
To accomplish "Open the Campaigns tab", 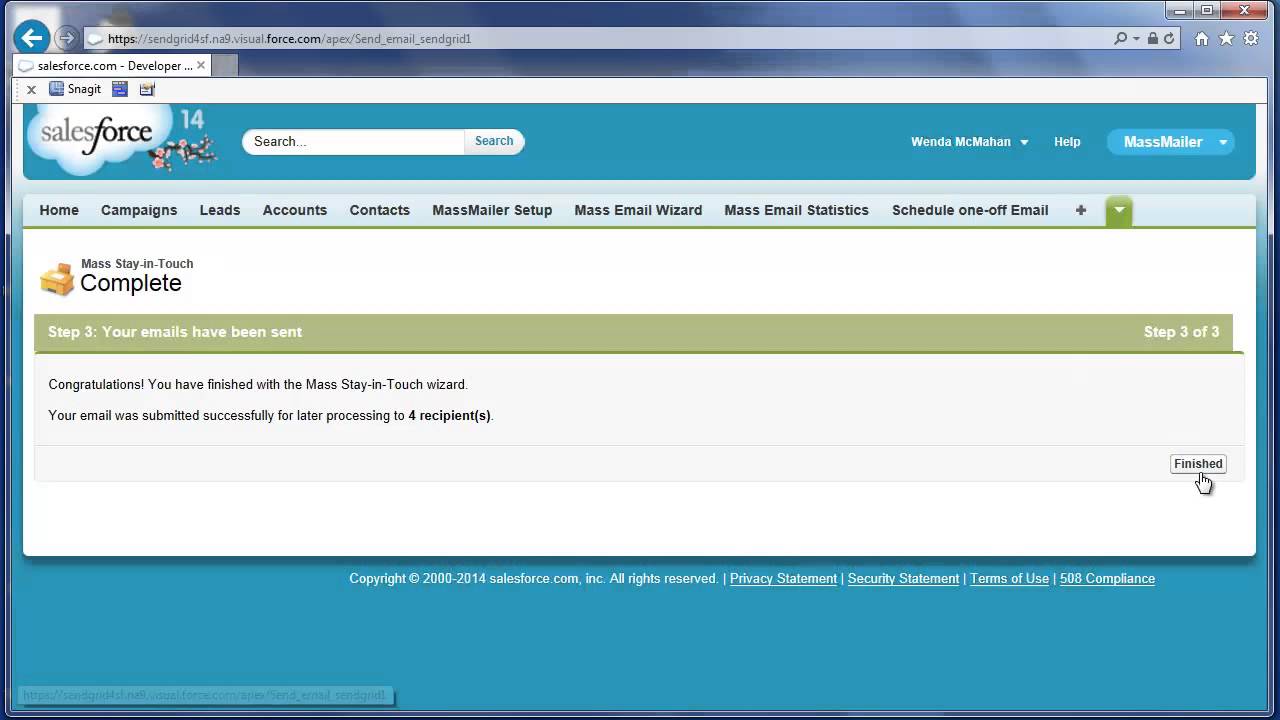I will pos(139,210).
